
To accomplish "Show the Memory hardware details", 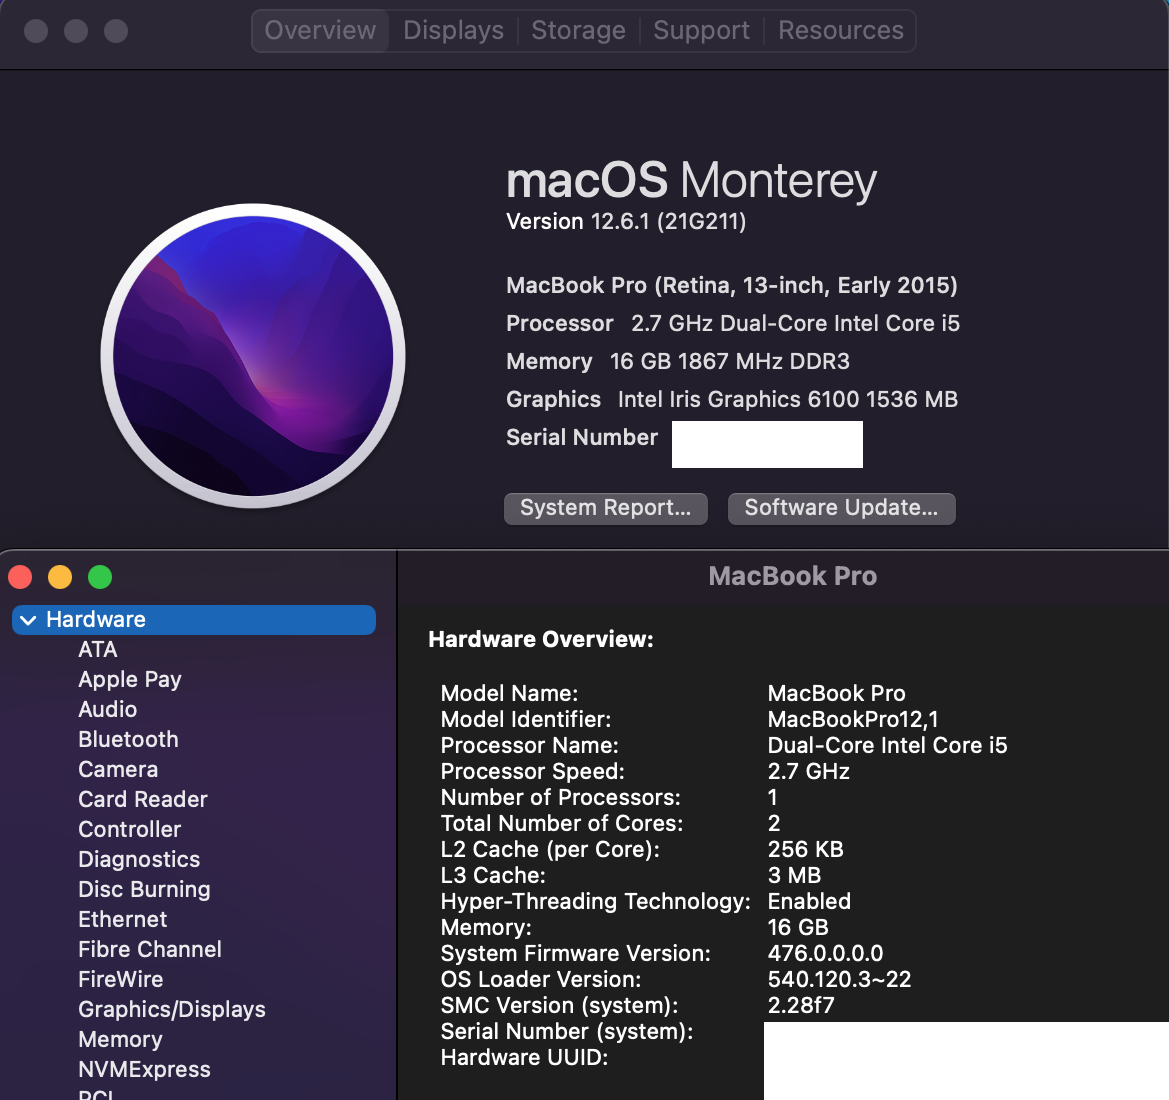I will pos(120,1040).
